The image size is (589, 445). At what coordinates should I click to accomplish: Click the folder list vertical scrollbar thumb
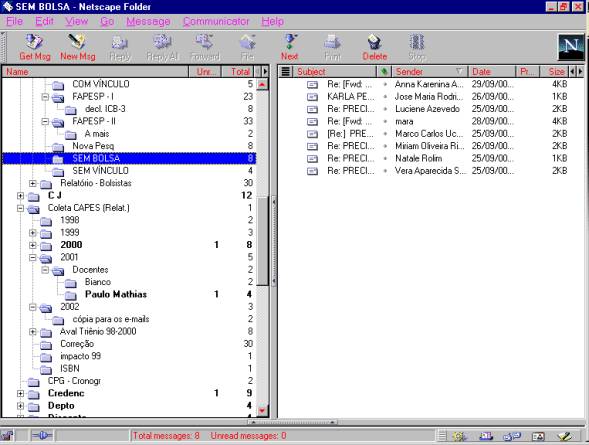coord(262,240)
